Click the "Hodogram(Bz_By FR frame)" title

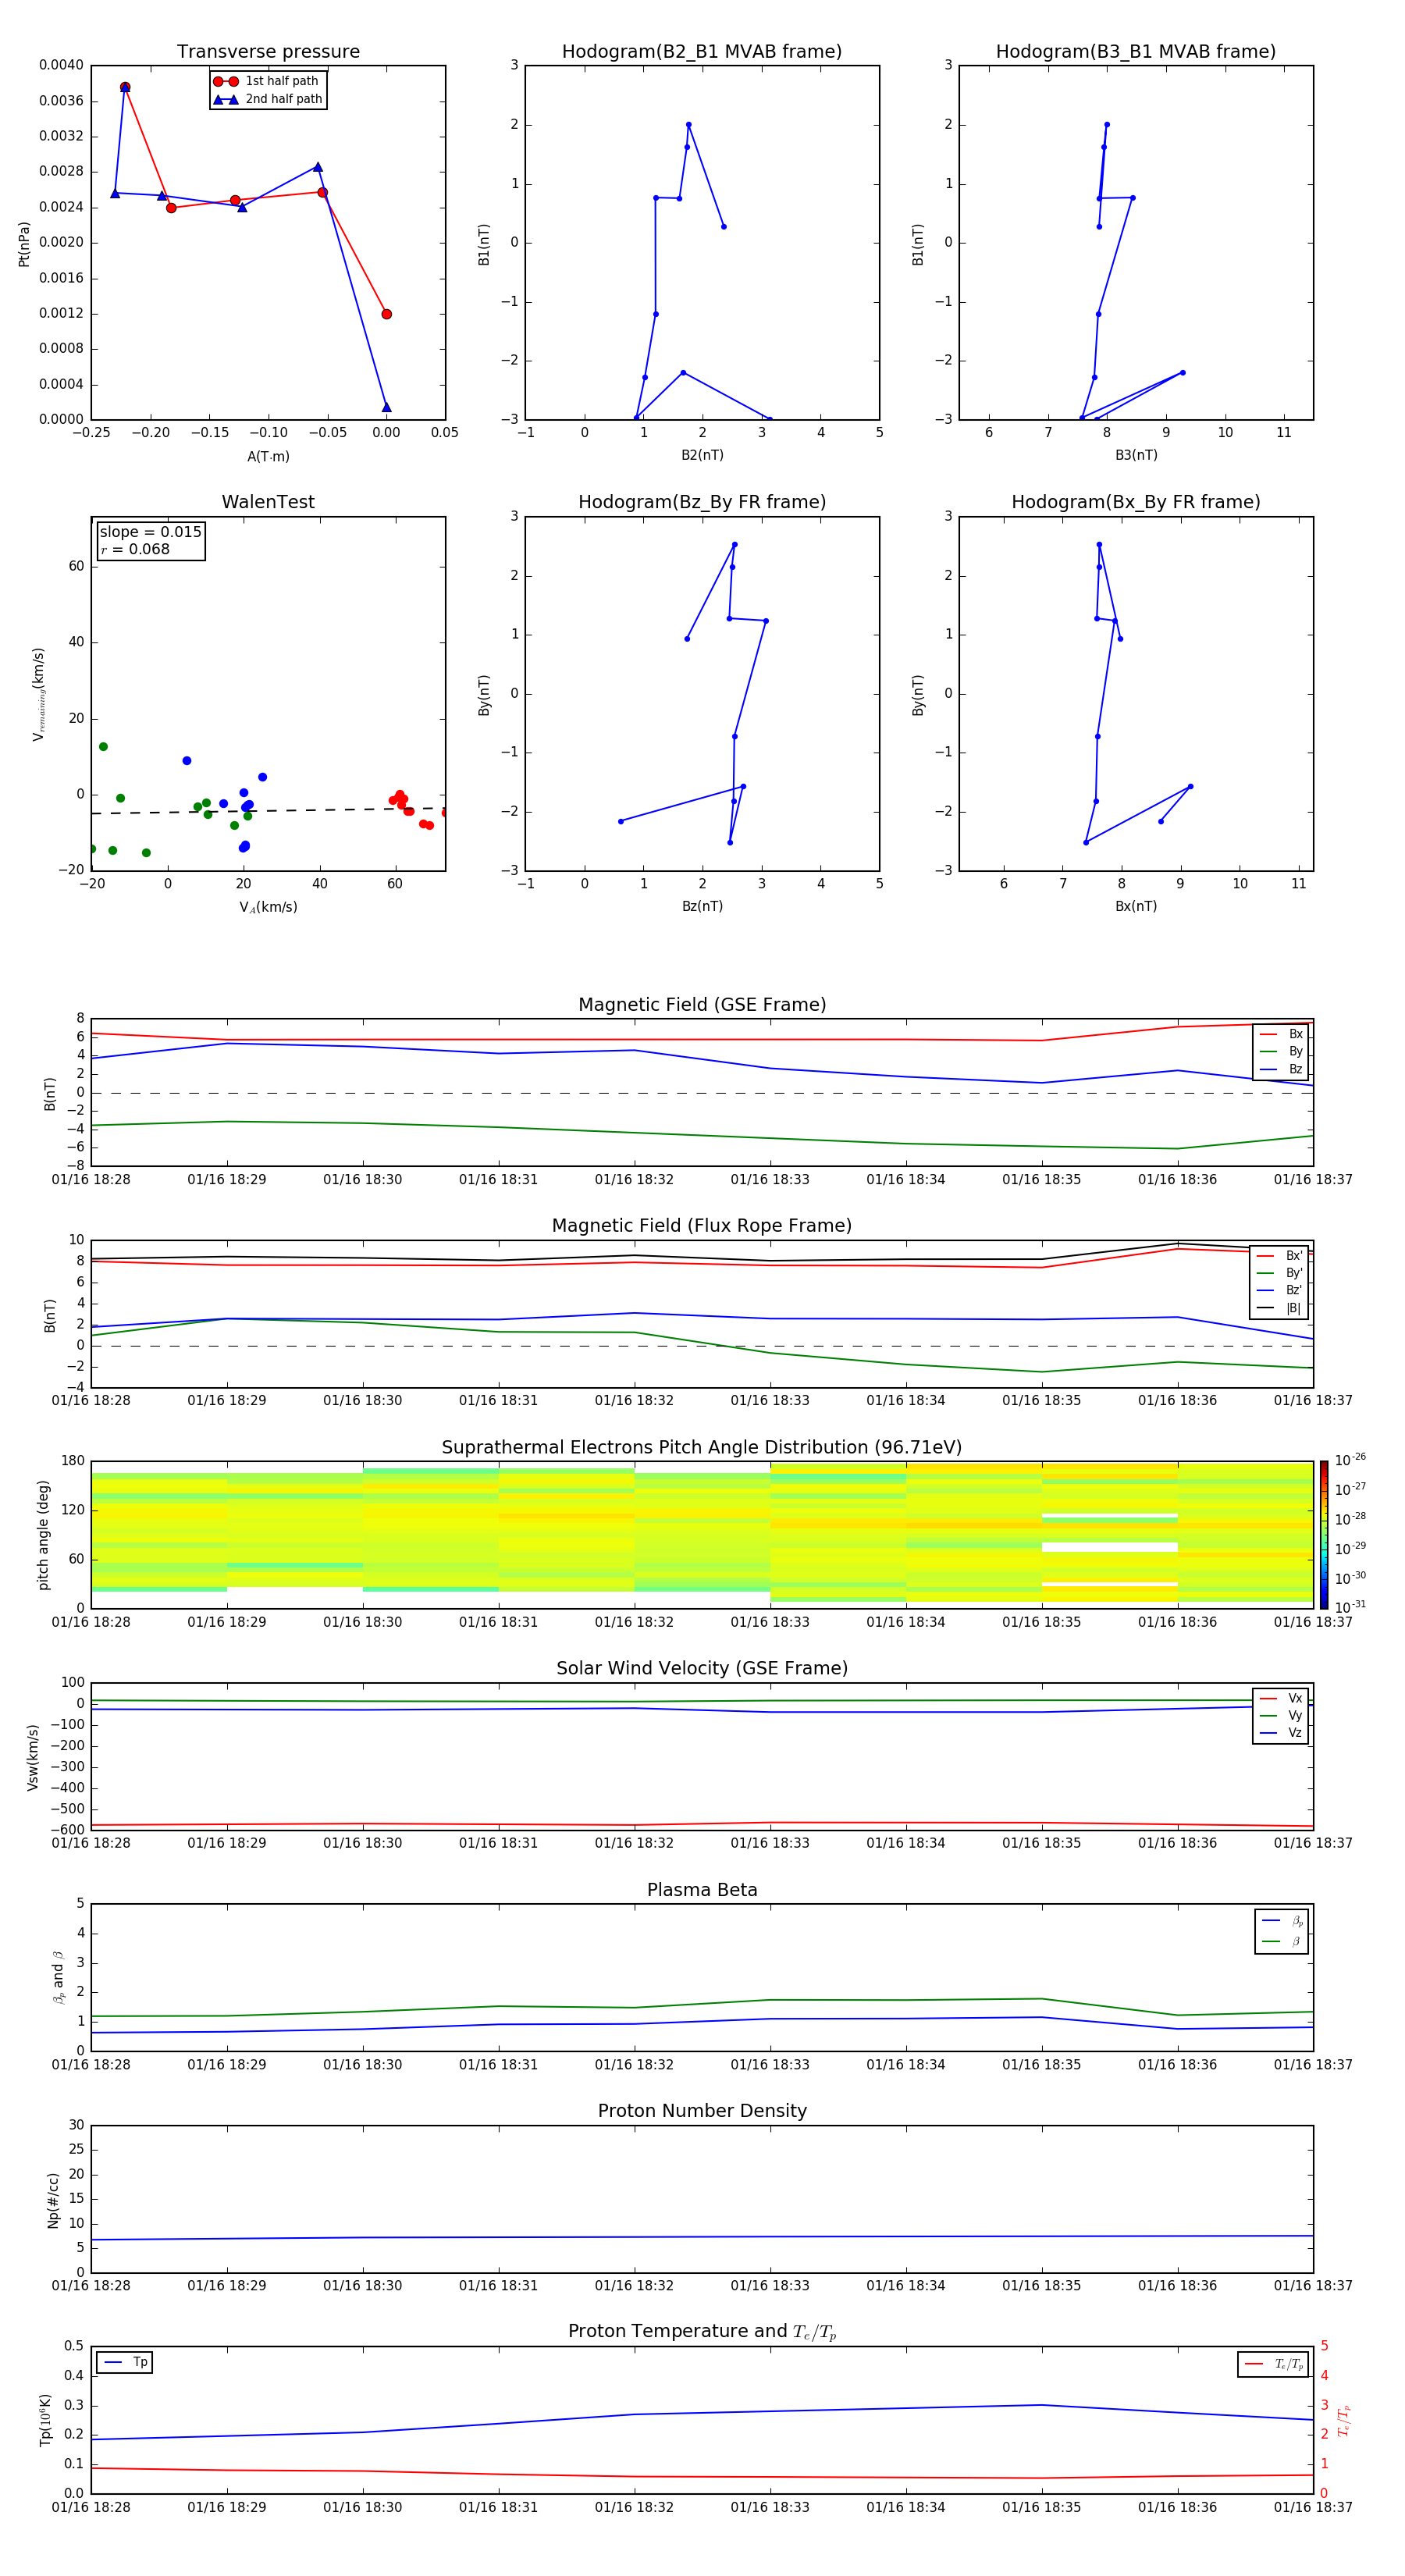[702, 502]
